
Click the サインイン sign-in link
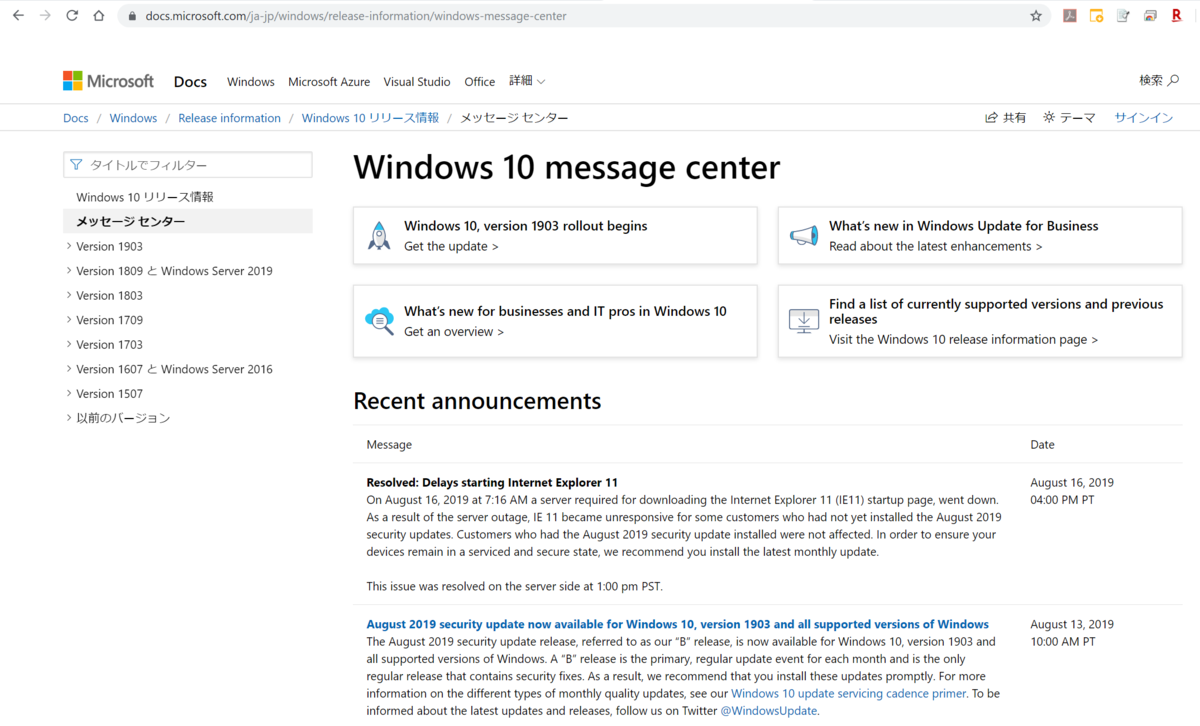(1144, 118)
